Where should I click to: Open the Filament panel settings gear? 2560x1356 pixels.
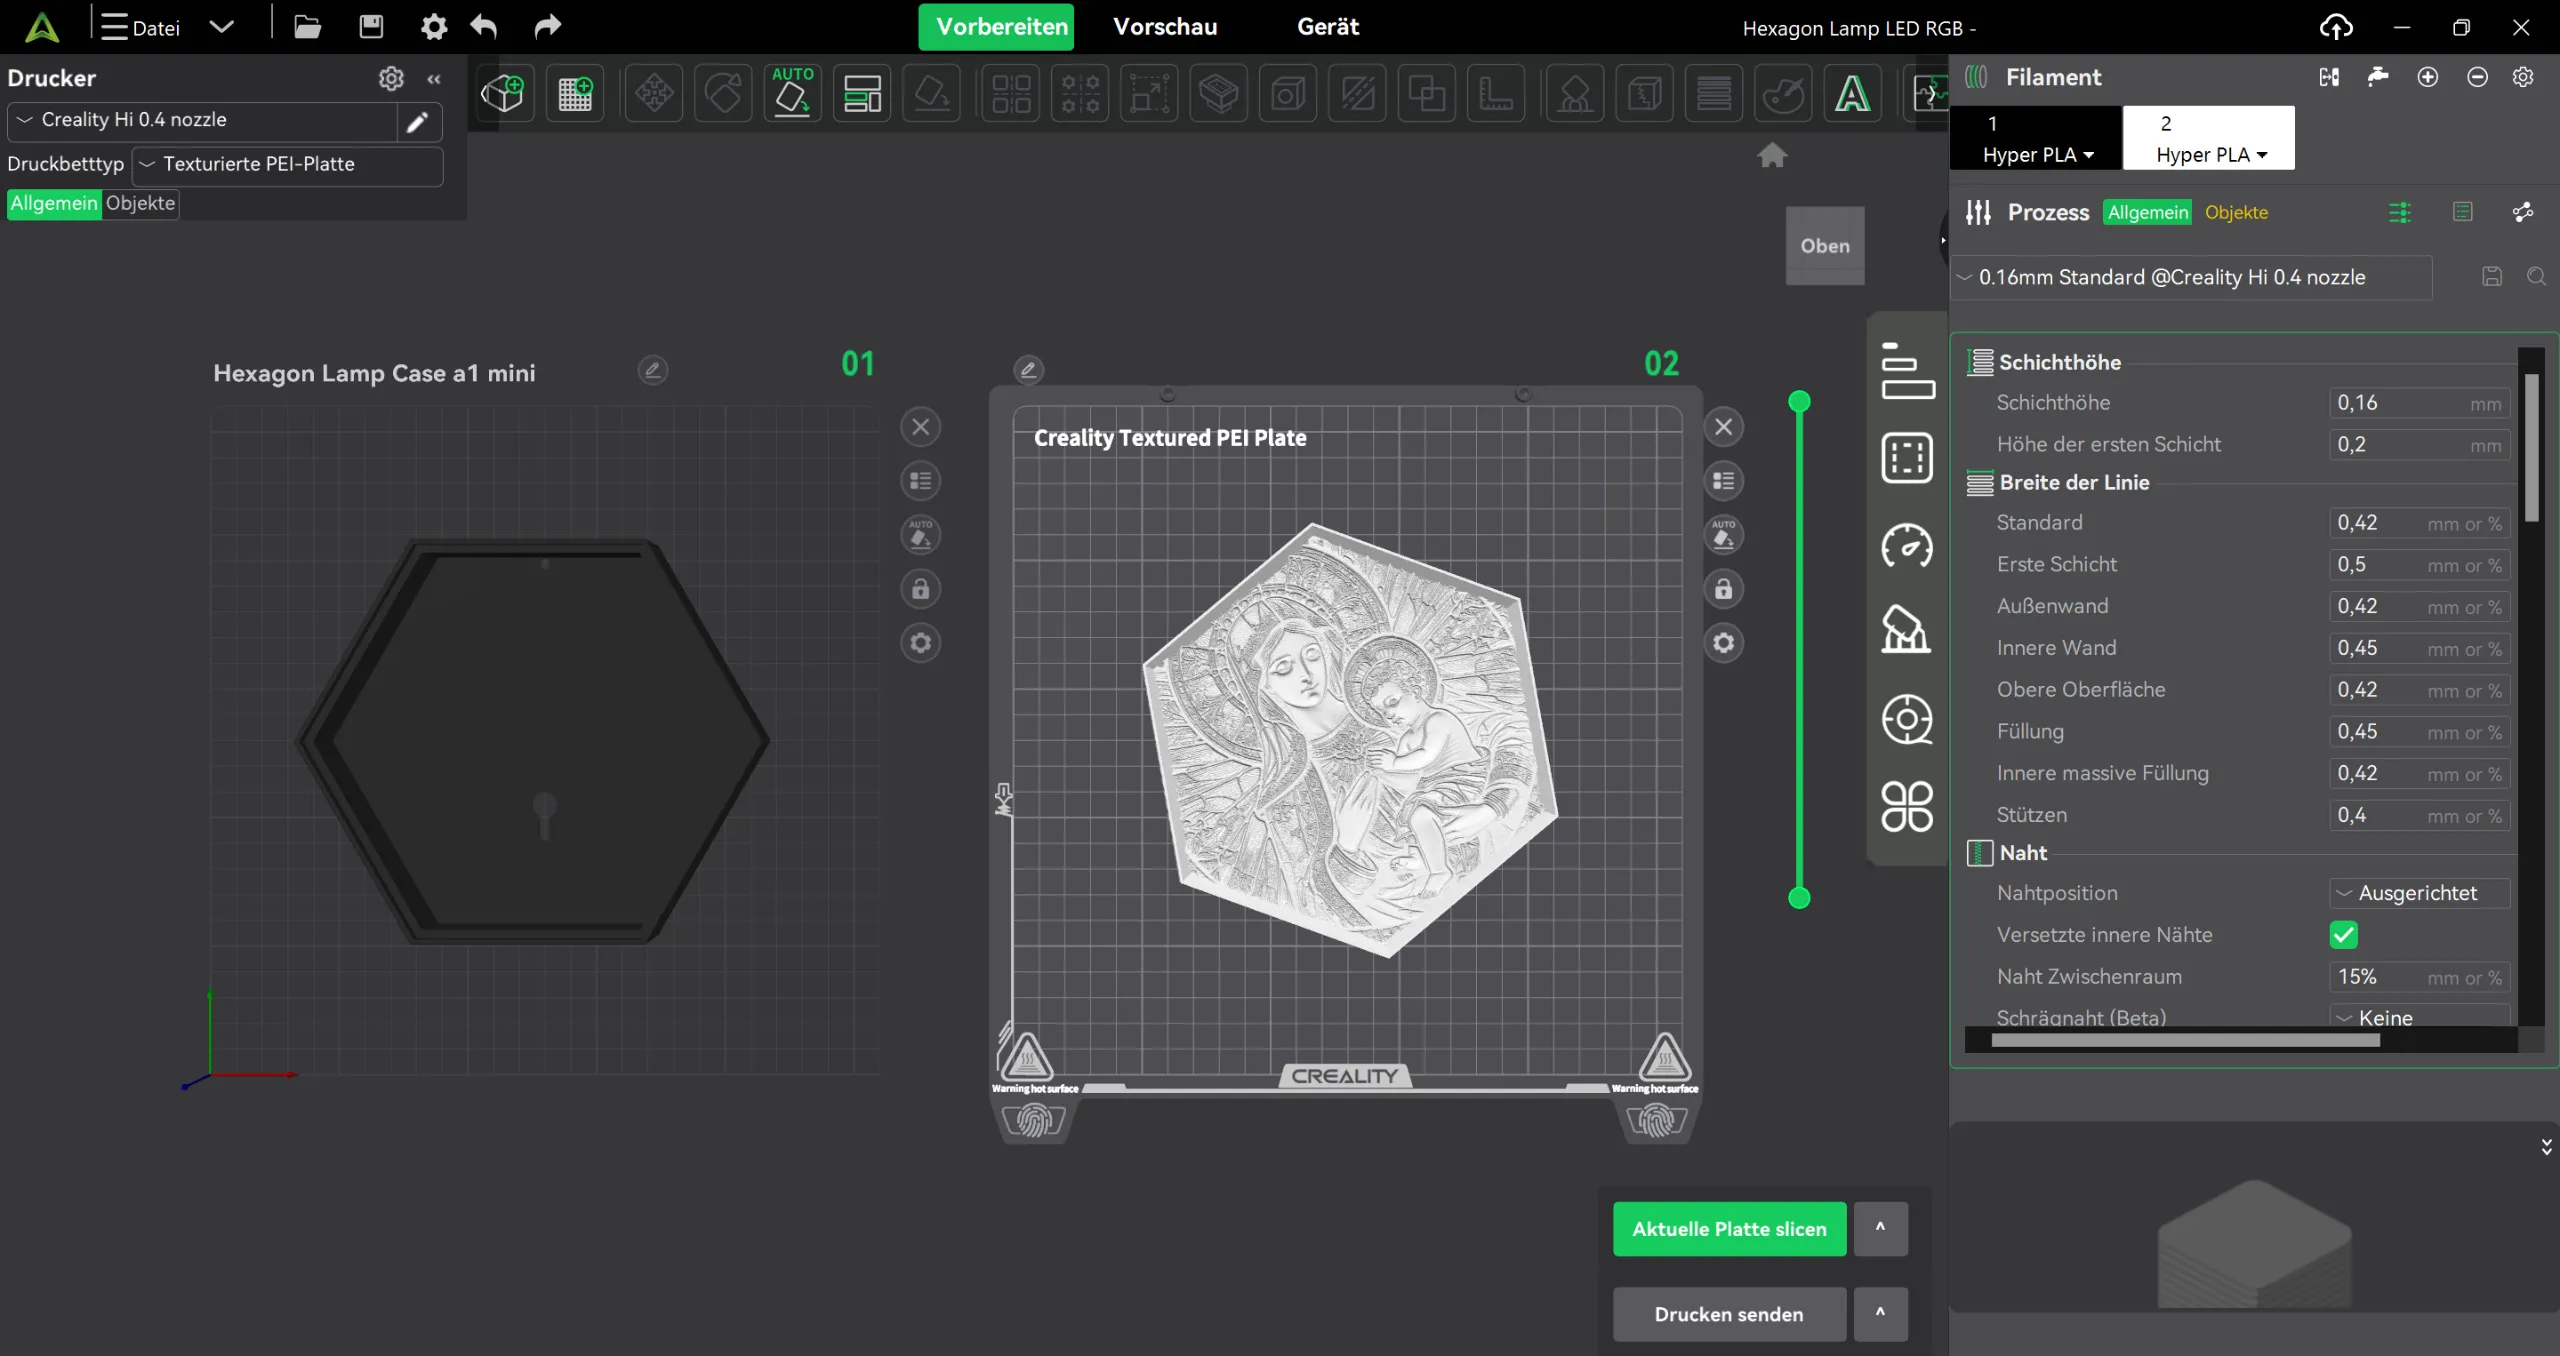(x=2524, y=77)
